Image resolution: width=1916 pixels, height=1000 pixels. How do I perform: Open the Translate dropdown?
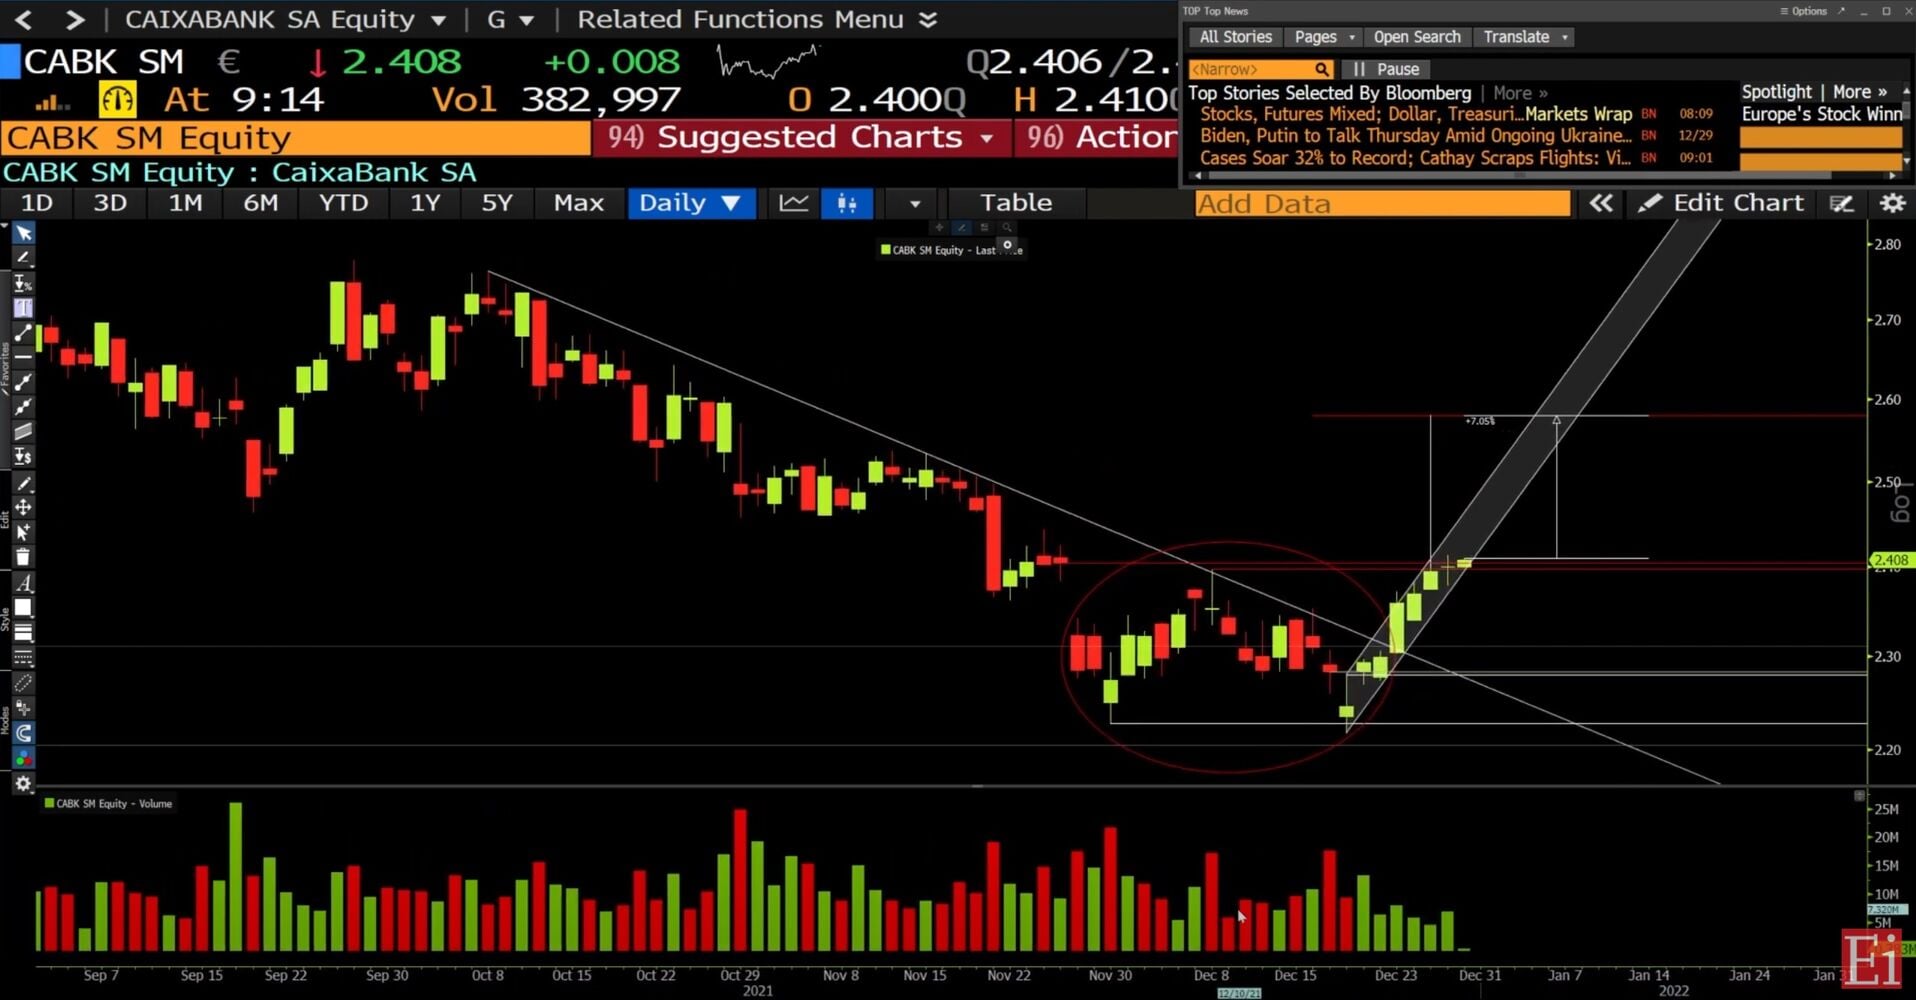(1525, 37)
